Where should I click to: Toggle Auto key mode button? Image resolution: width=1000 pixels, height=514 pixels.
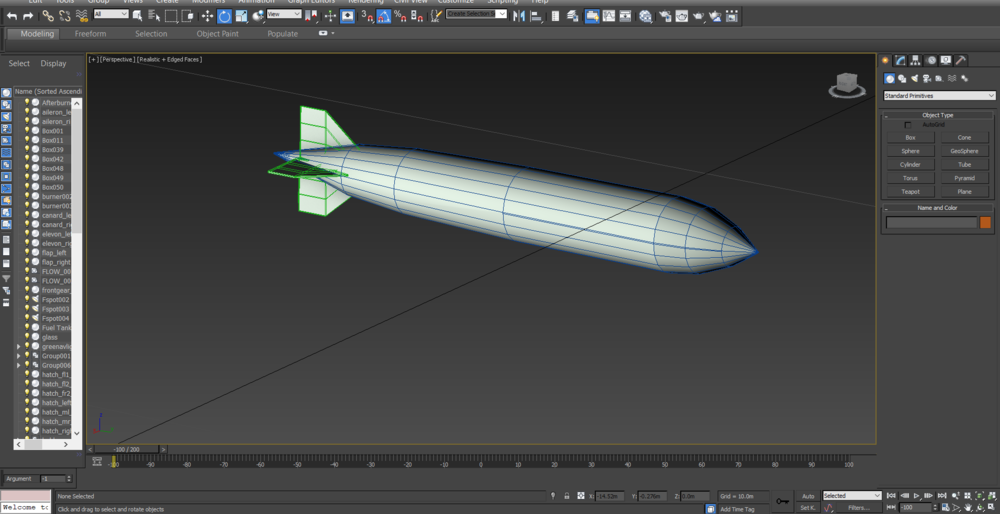[808, 496]
